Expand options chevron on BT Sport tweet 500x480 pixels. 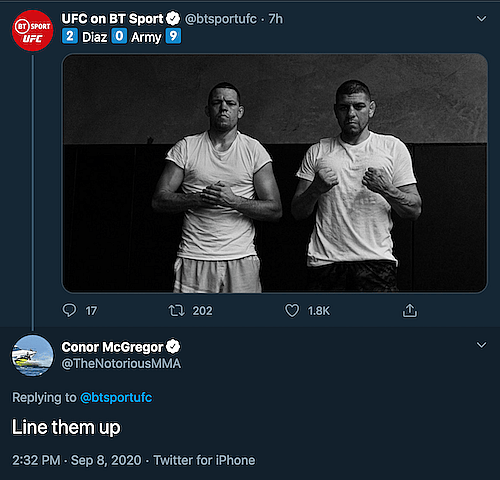481,19
